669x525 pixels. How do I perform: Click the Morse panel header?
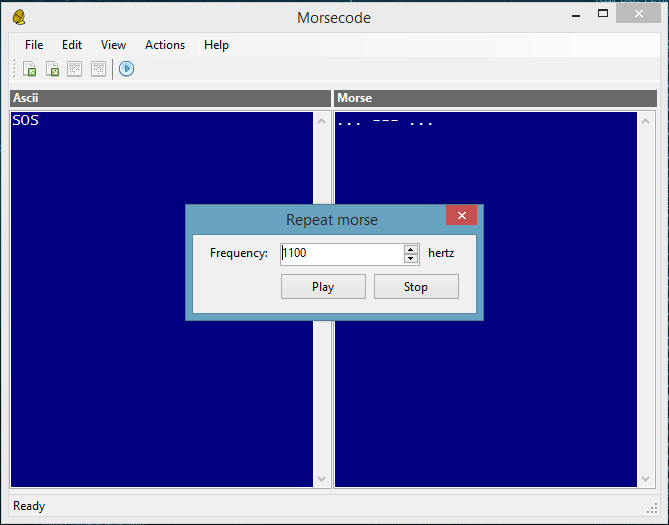[495, 98]
